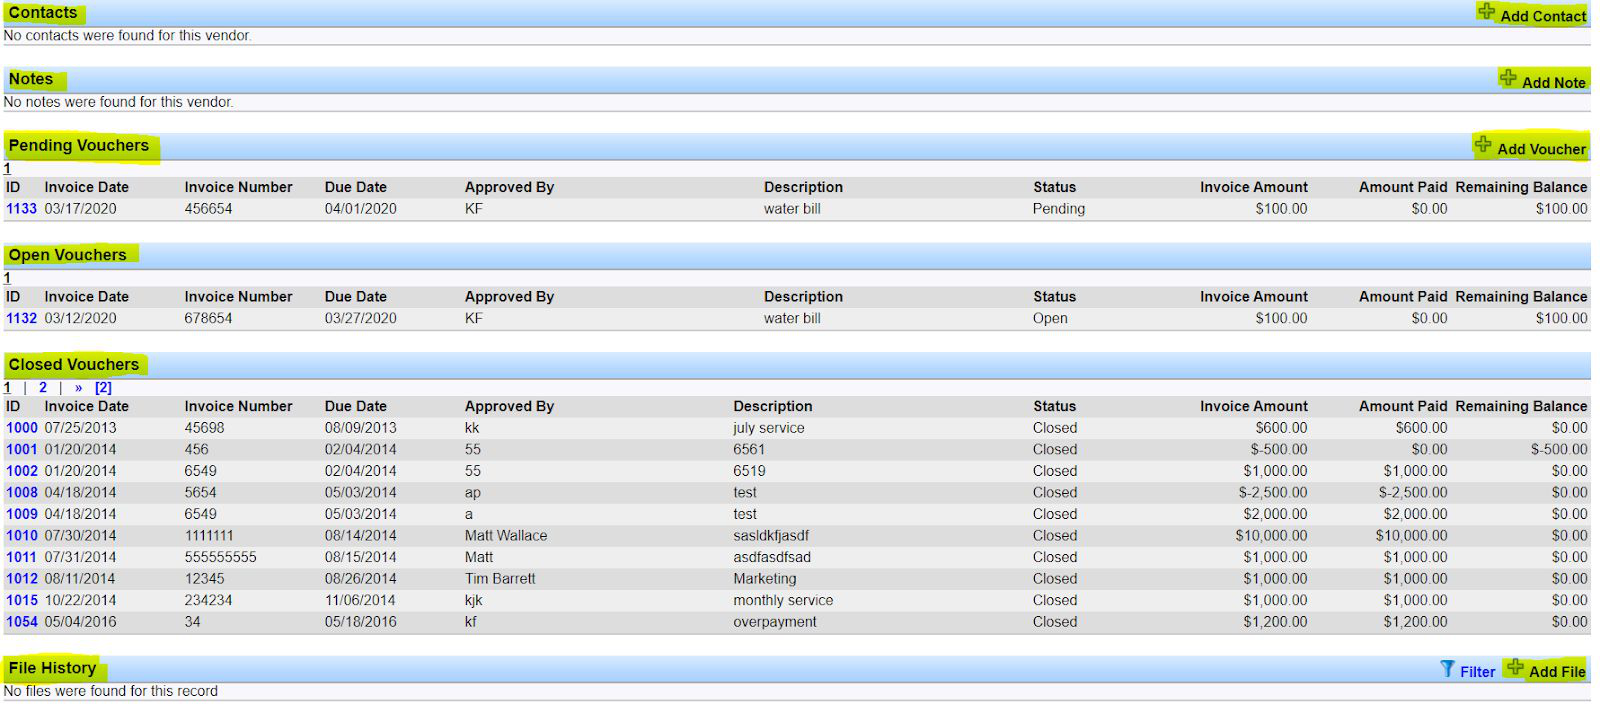Select page 1 under Open Vouchers

[7, 278]
